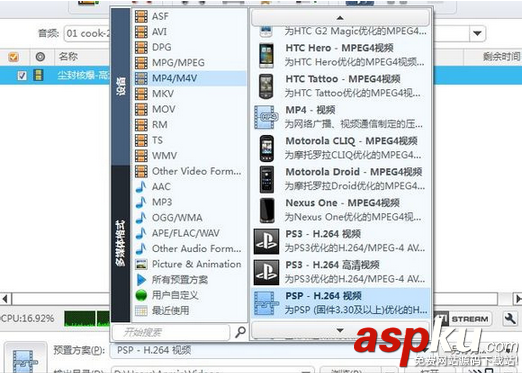Image resolution: width=524 pixels, height=373 pixels.
Task: Uncheck the file row checkbox
Action: point(22,76)
